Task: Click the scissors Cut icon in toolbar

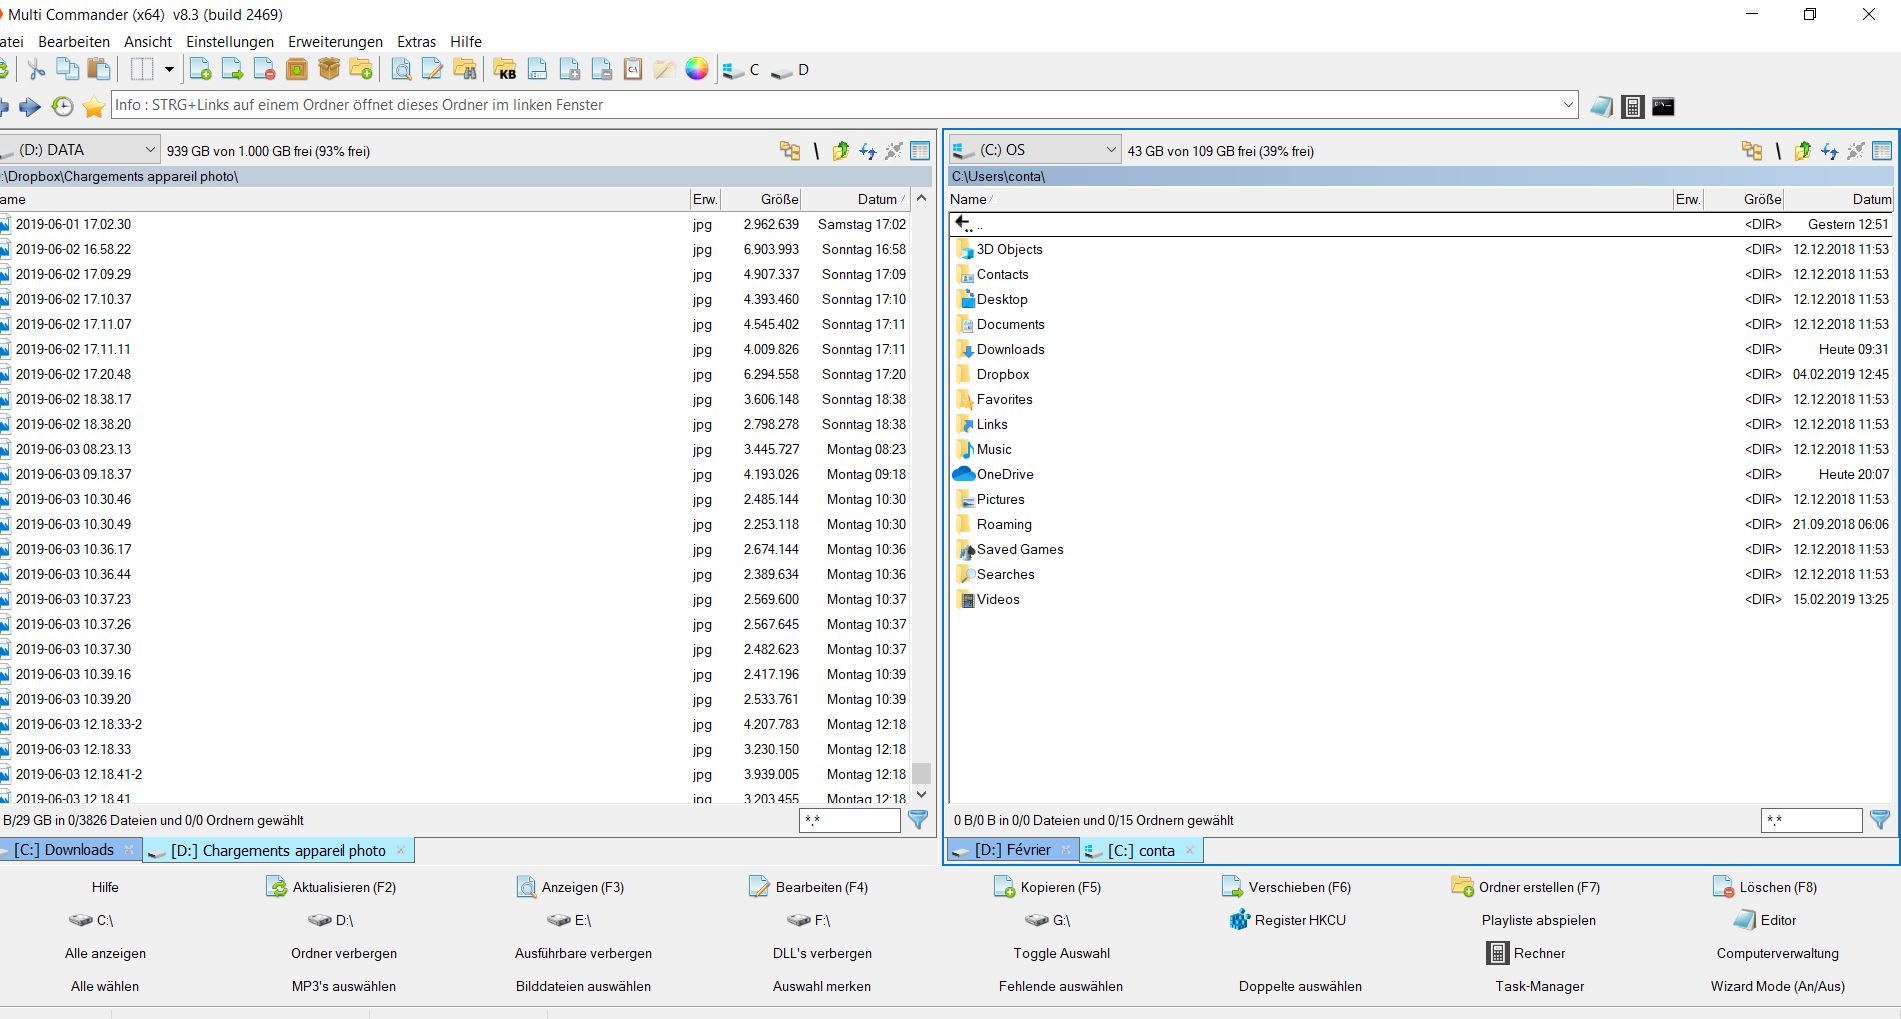Action: click(37, 69)
